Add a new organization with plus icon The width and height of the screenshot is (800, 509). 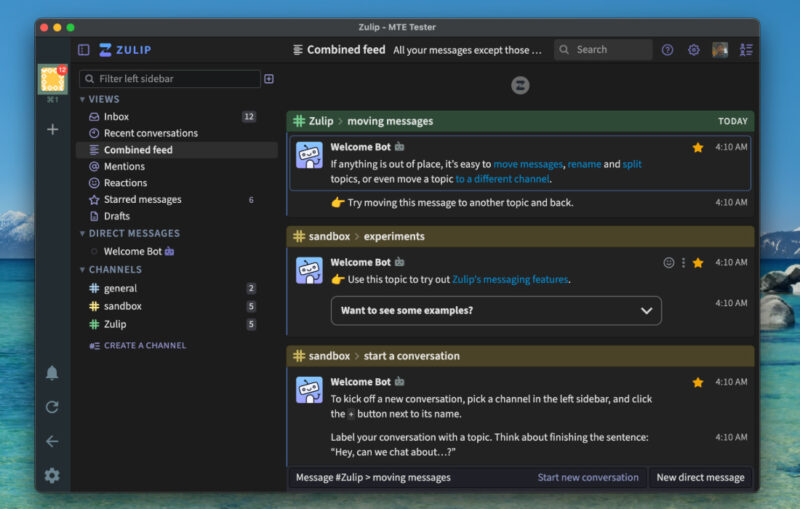(53, 130)
